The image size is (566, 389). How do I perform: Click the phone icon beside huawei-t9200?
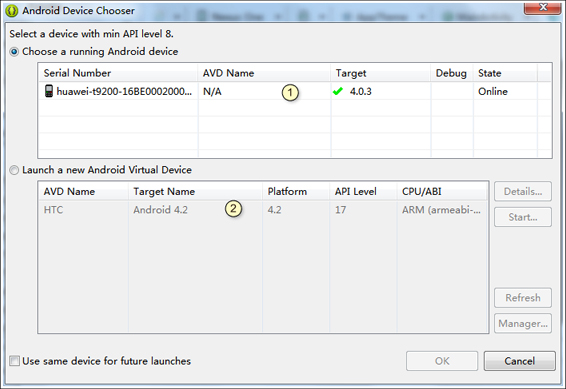point(49,91)
